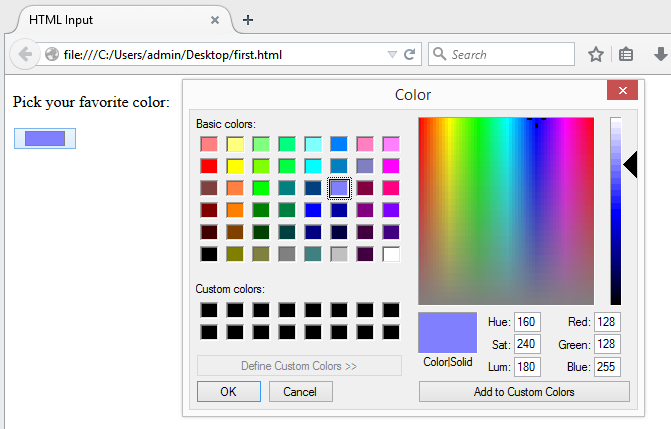Select the black basic color swatch

click(x=209, y=254)
